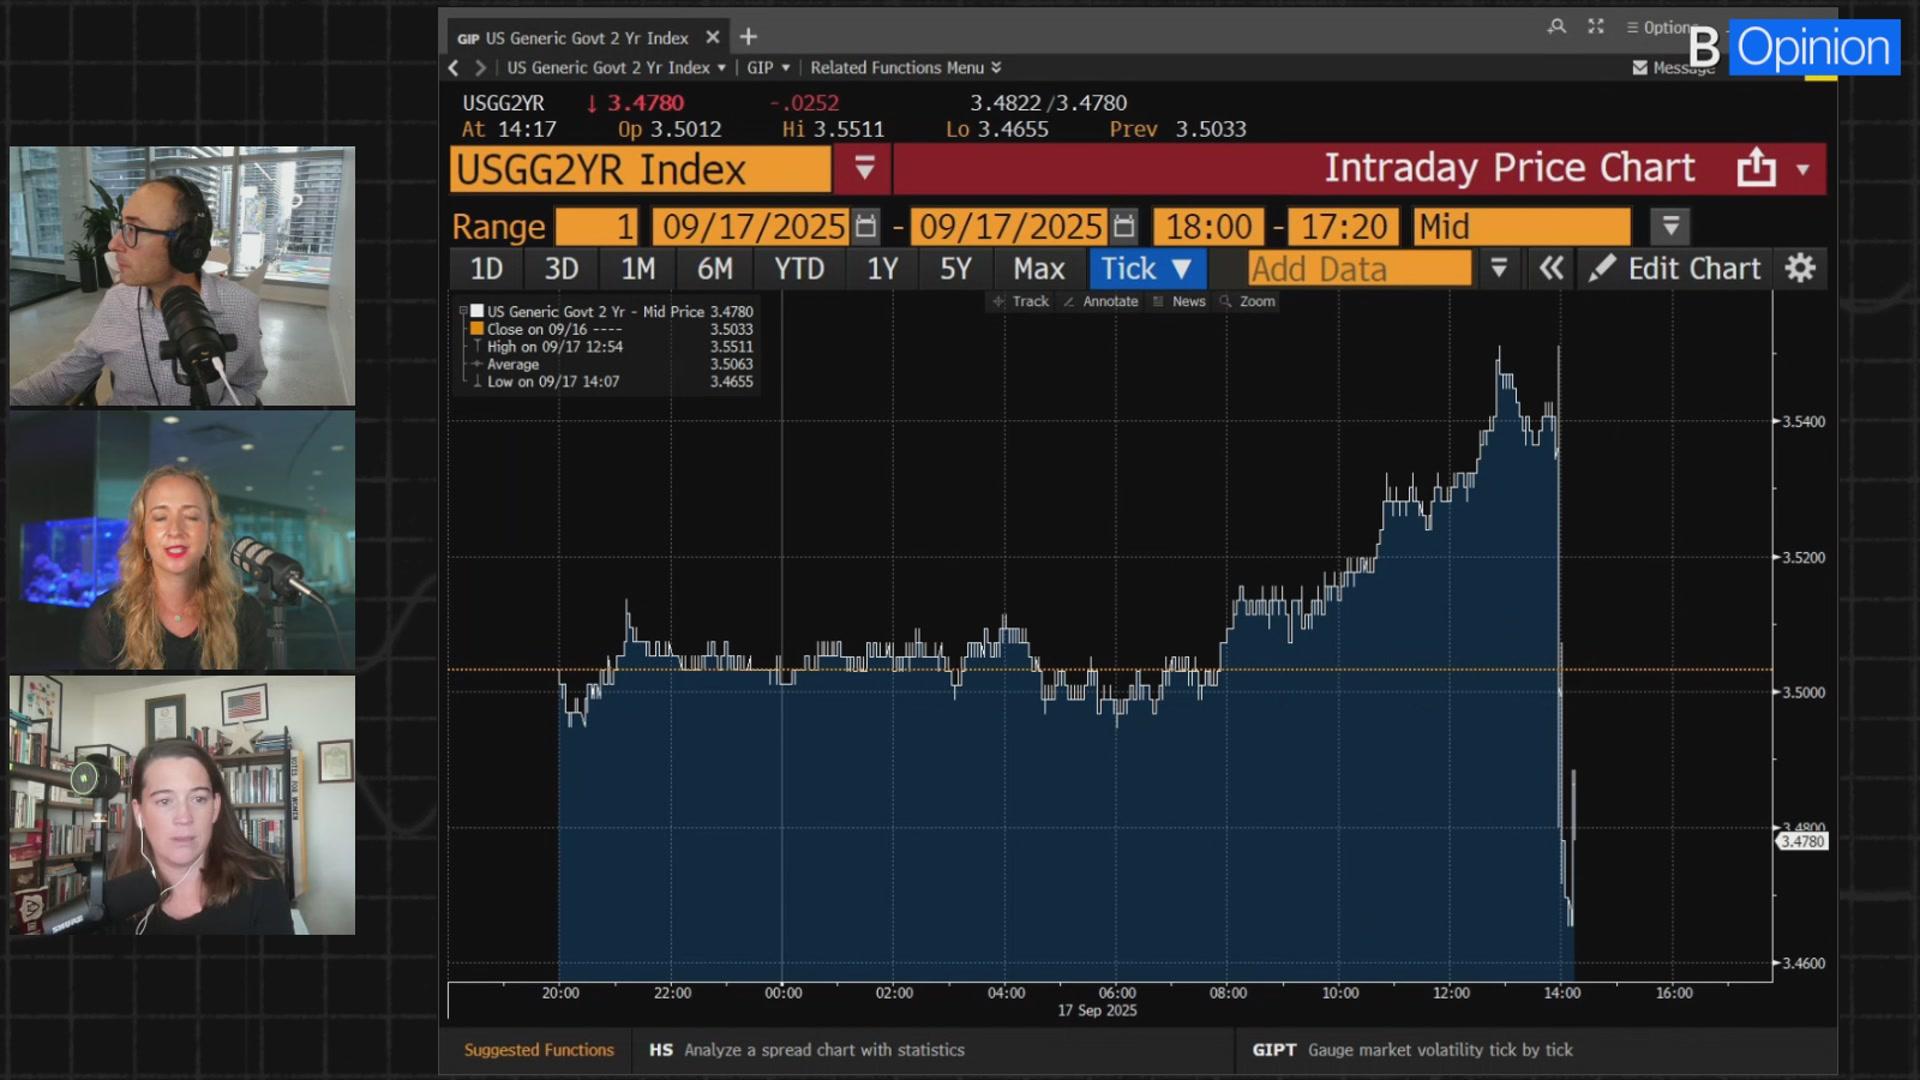Open start date calendar picker
The height and width of the screenshot is (1080, 1920).
(x=866, y=227)
